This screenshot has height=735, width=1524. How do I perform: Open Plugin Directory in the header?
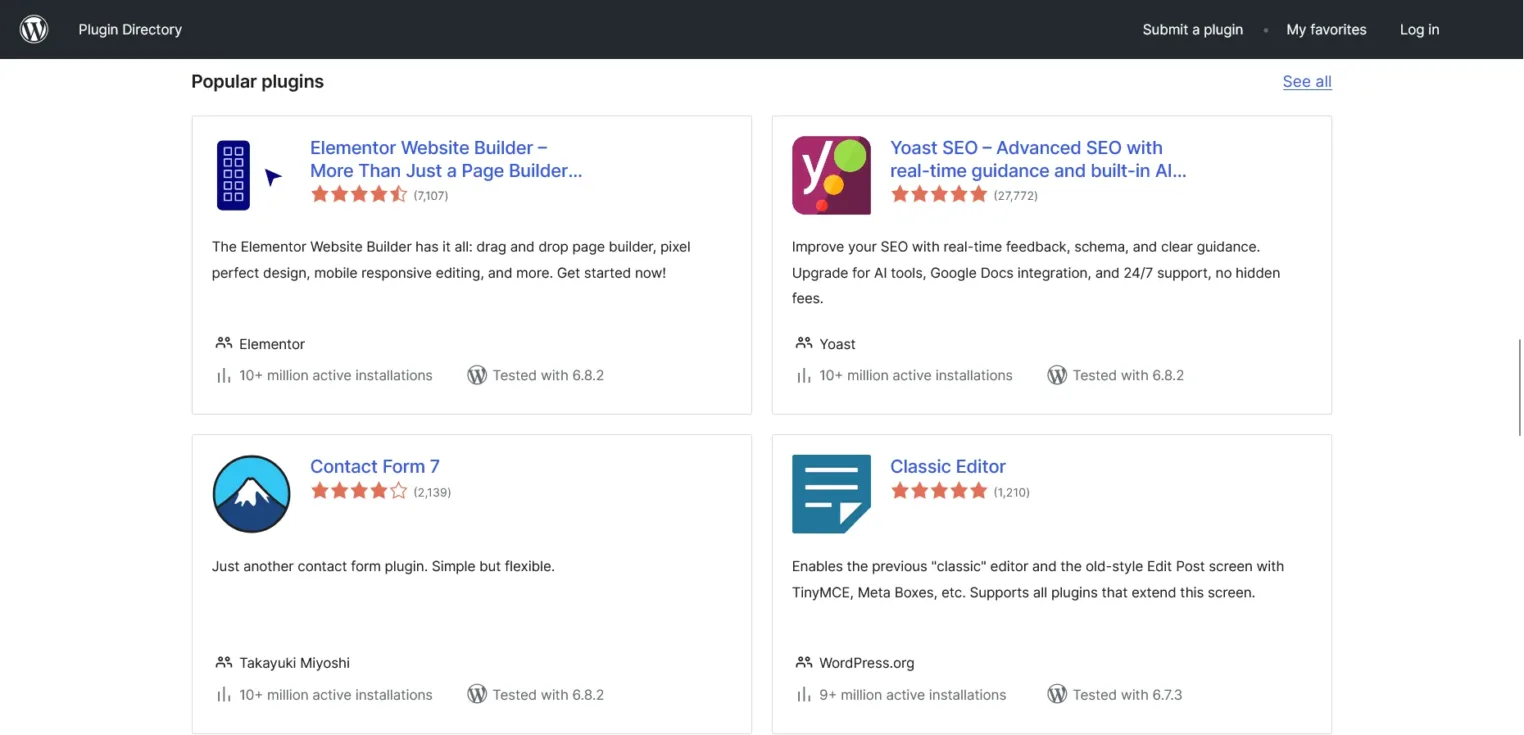(130, 29)
